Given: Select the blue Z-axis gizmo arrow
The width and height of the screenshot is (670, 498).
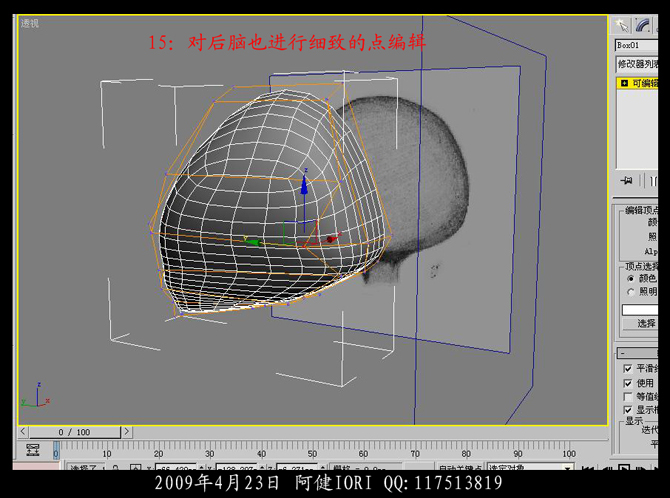Looking at the screenshot, I should coord(304,185).
